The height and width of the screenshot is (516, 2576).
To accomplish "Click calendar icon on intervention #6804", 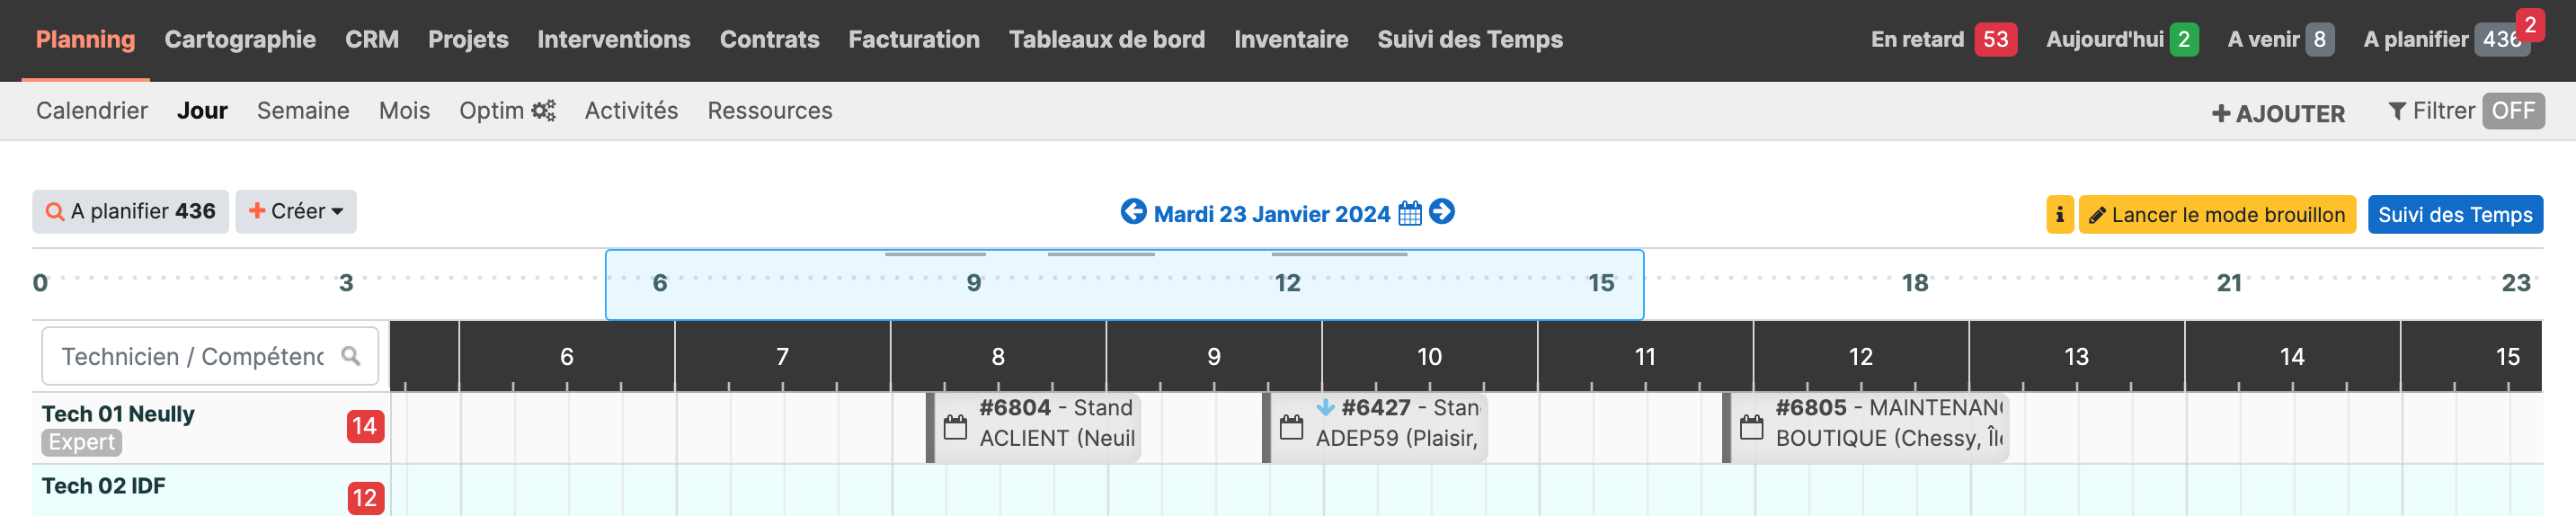I will click(x=956, y=428).
